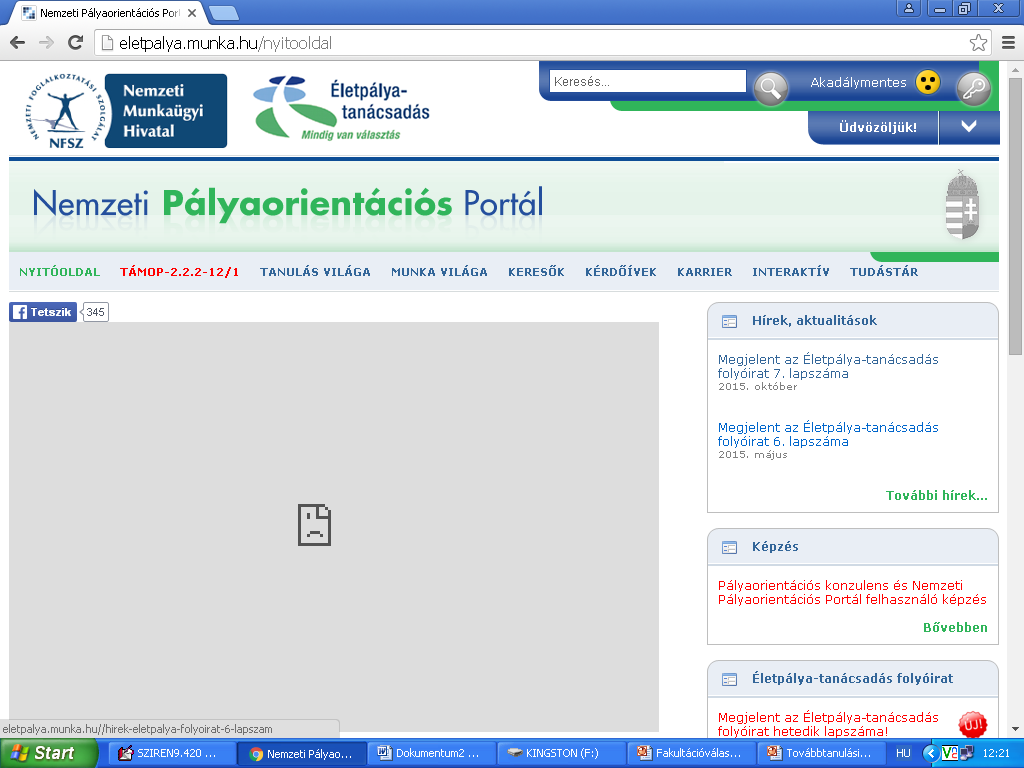
Task: Open the MUNKA VILÁGA menu
Action: click(439, 272)
